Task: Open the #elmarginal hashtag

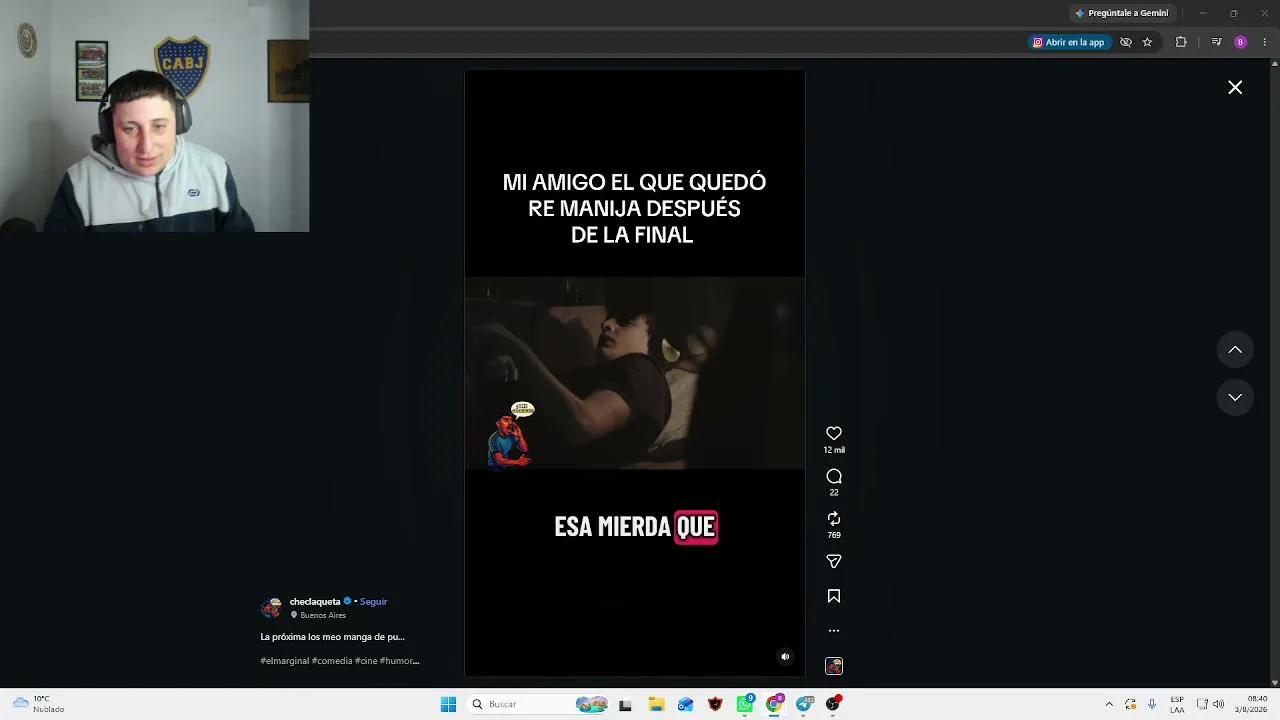Action: click(285, 661)
